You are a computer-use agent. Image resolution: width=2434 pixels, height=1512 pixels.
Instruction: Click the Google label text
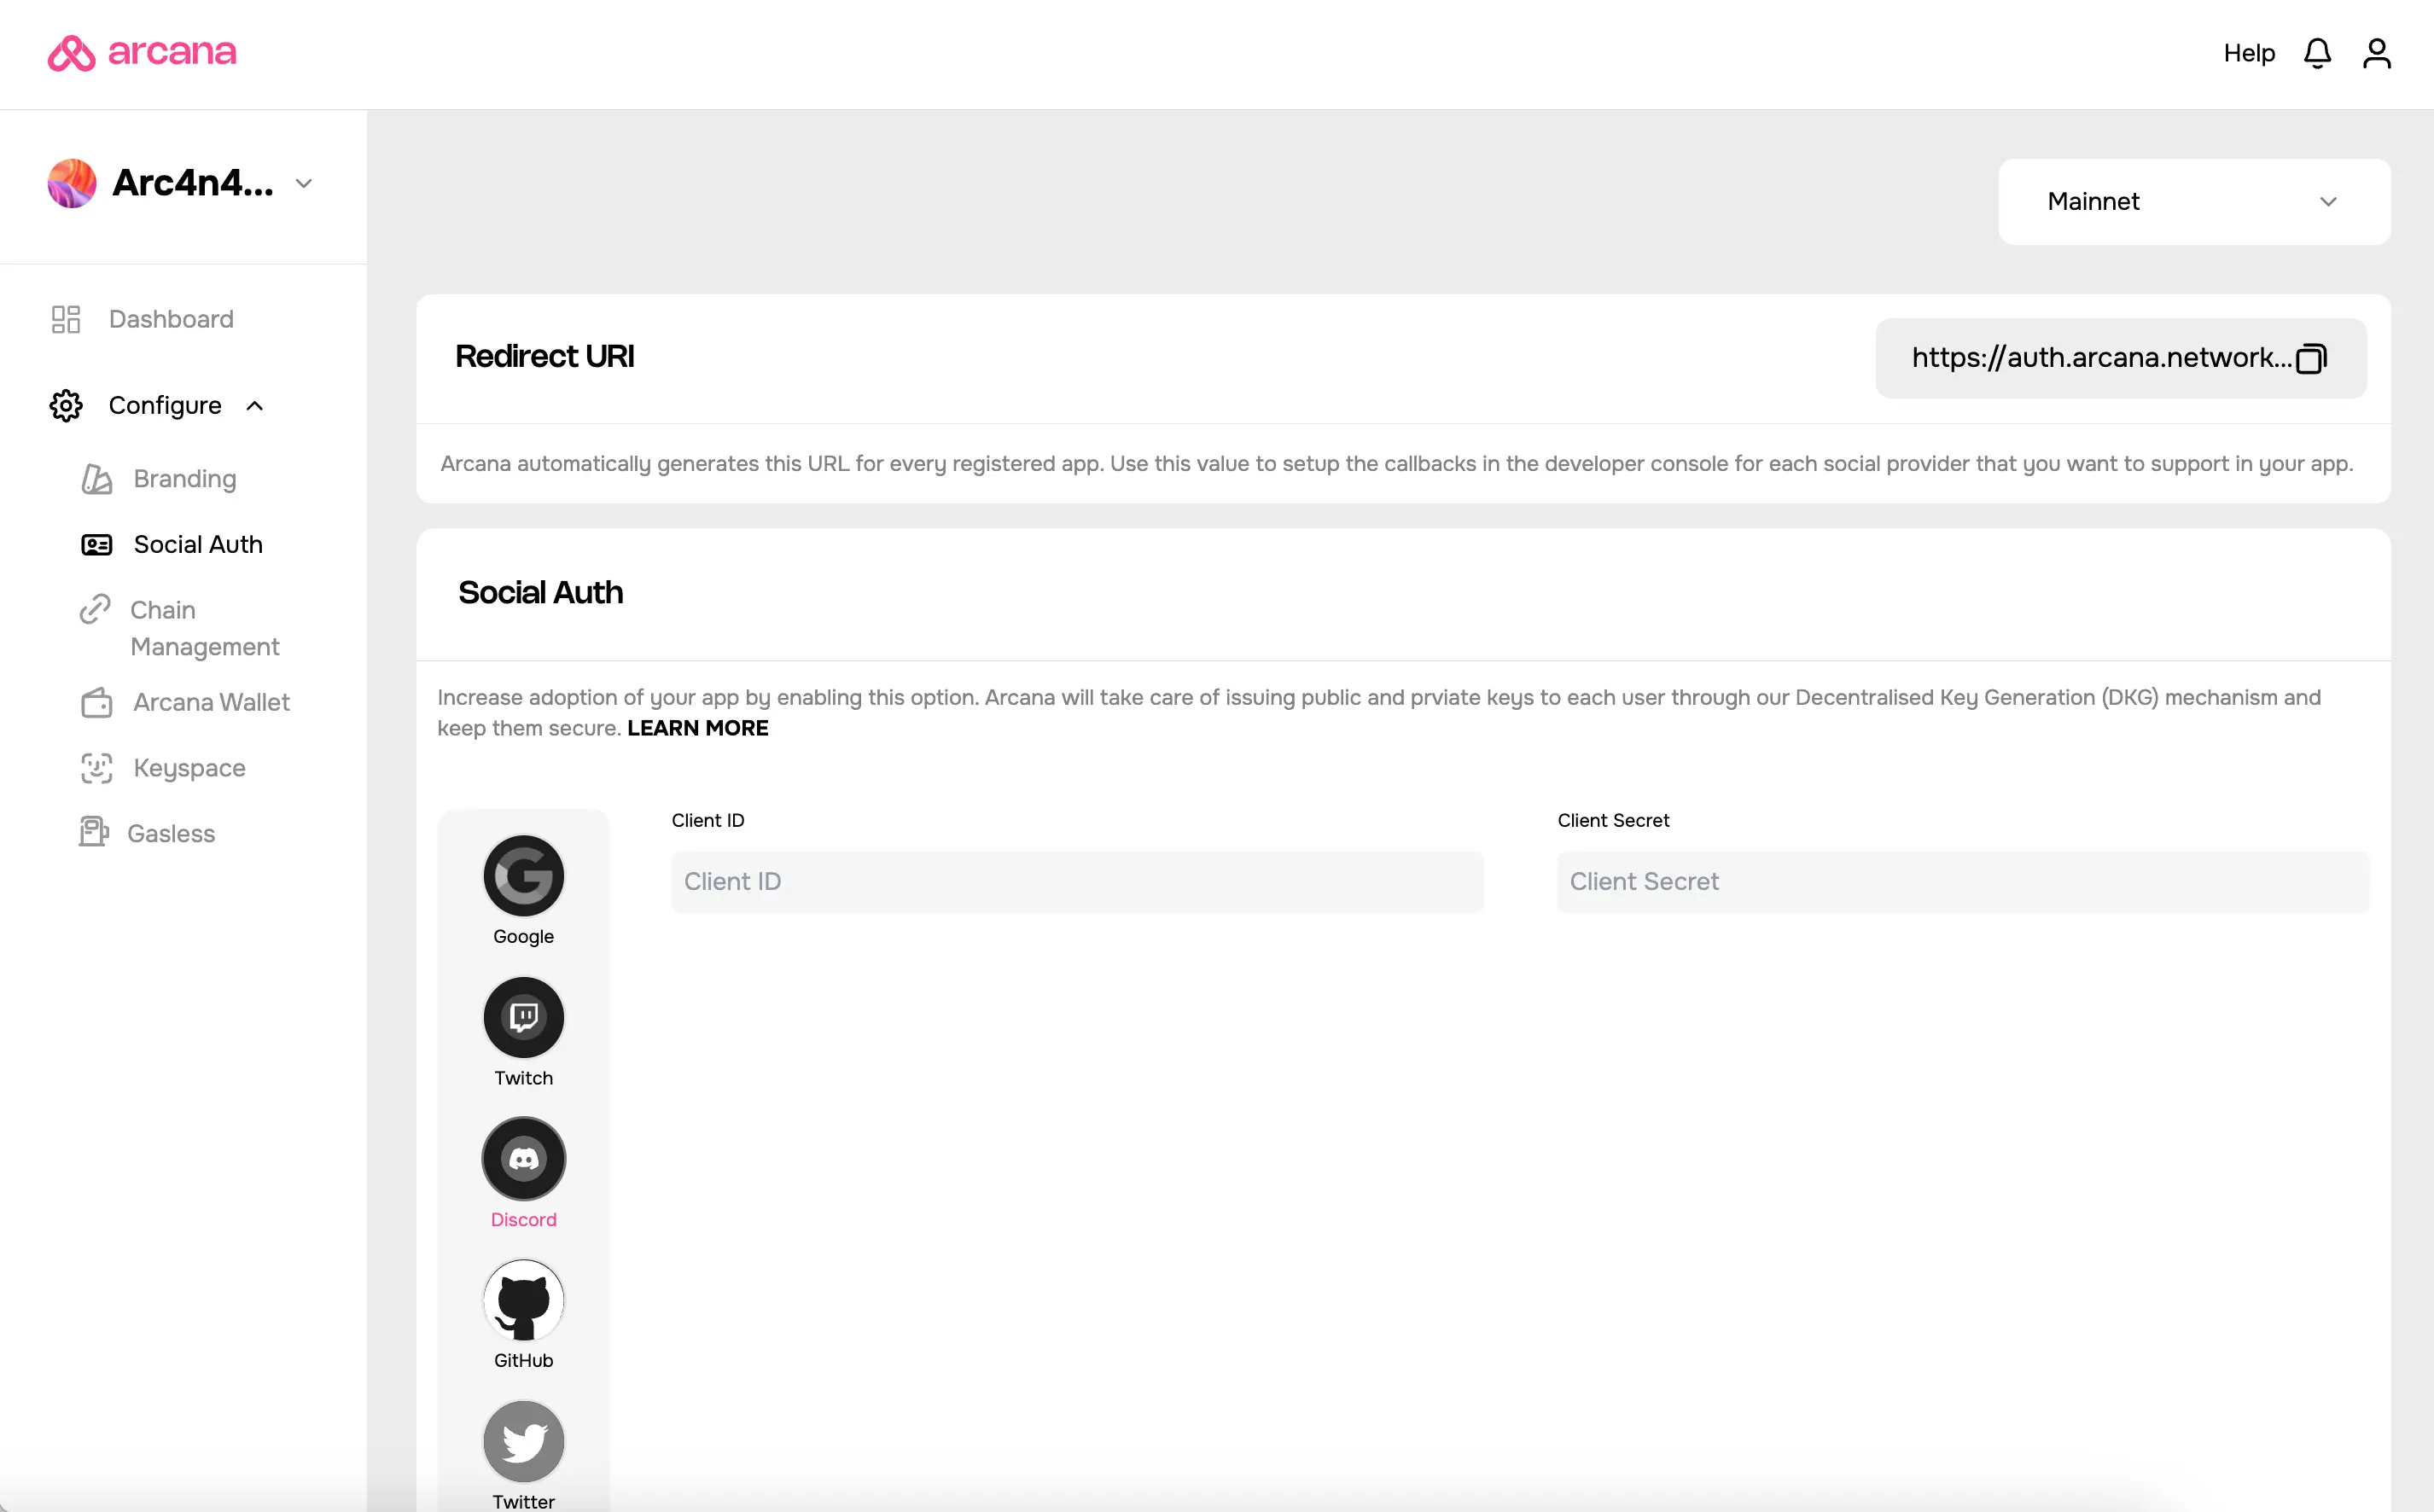524,936
